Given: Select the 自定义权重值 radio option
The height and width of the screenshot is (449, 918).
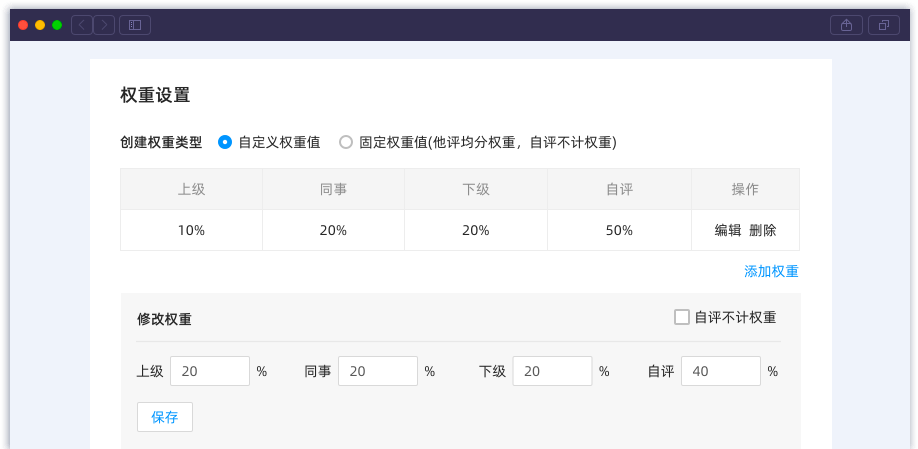Looking at the screenshot, I should pyautogui.click(x=225, y=142).
